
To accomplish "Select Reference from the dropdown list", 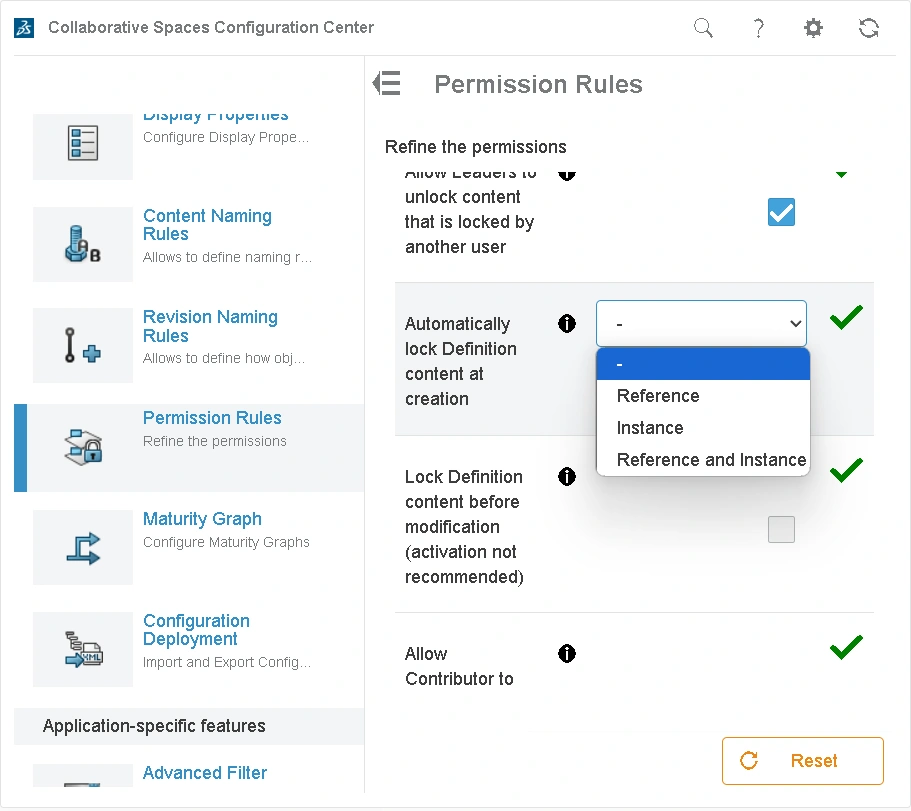I will [658, 396].
